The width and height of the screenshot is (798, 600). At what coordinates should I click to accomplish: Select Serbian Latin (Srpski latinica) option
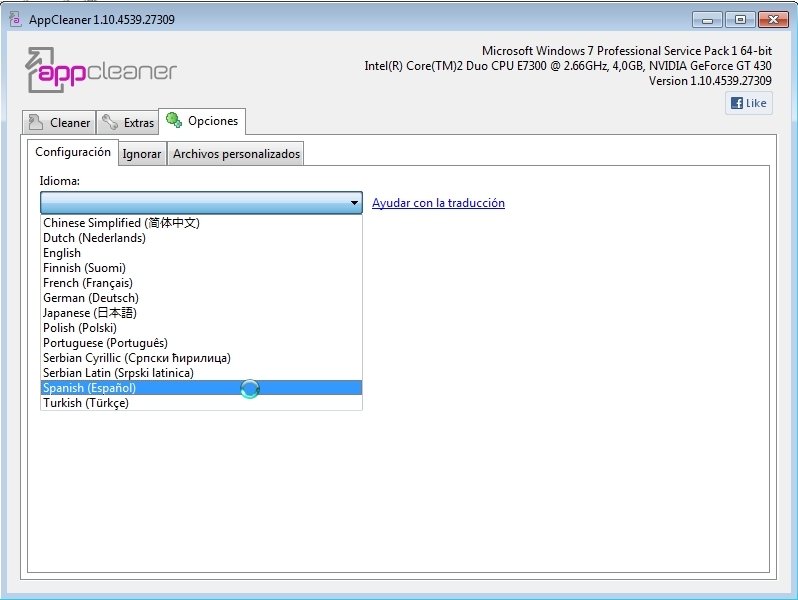coord(201,373)
